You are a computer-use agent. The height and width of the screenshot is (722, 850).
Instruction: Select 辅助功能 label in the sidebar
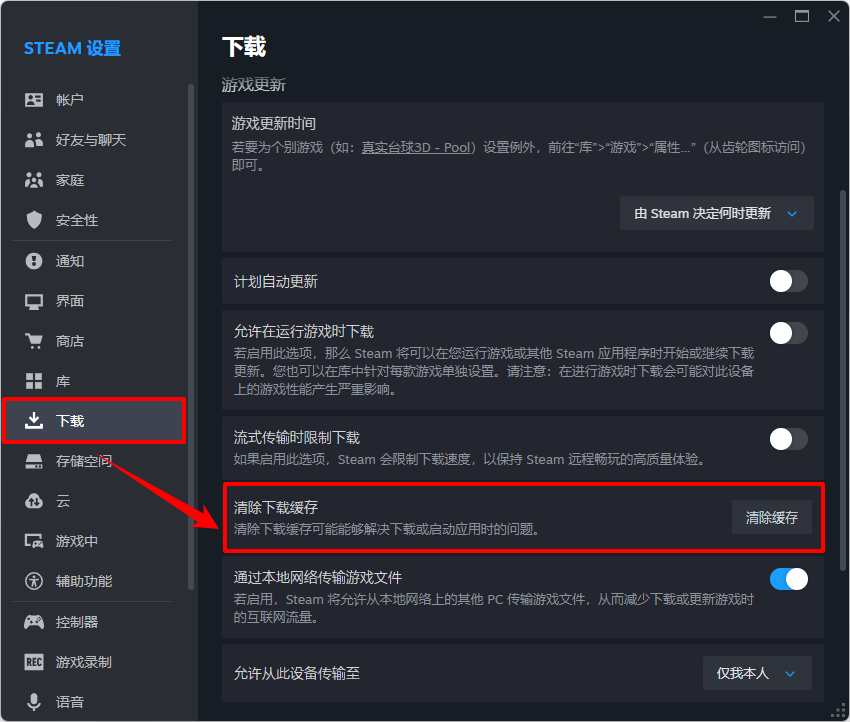point(84,581)
